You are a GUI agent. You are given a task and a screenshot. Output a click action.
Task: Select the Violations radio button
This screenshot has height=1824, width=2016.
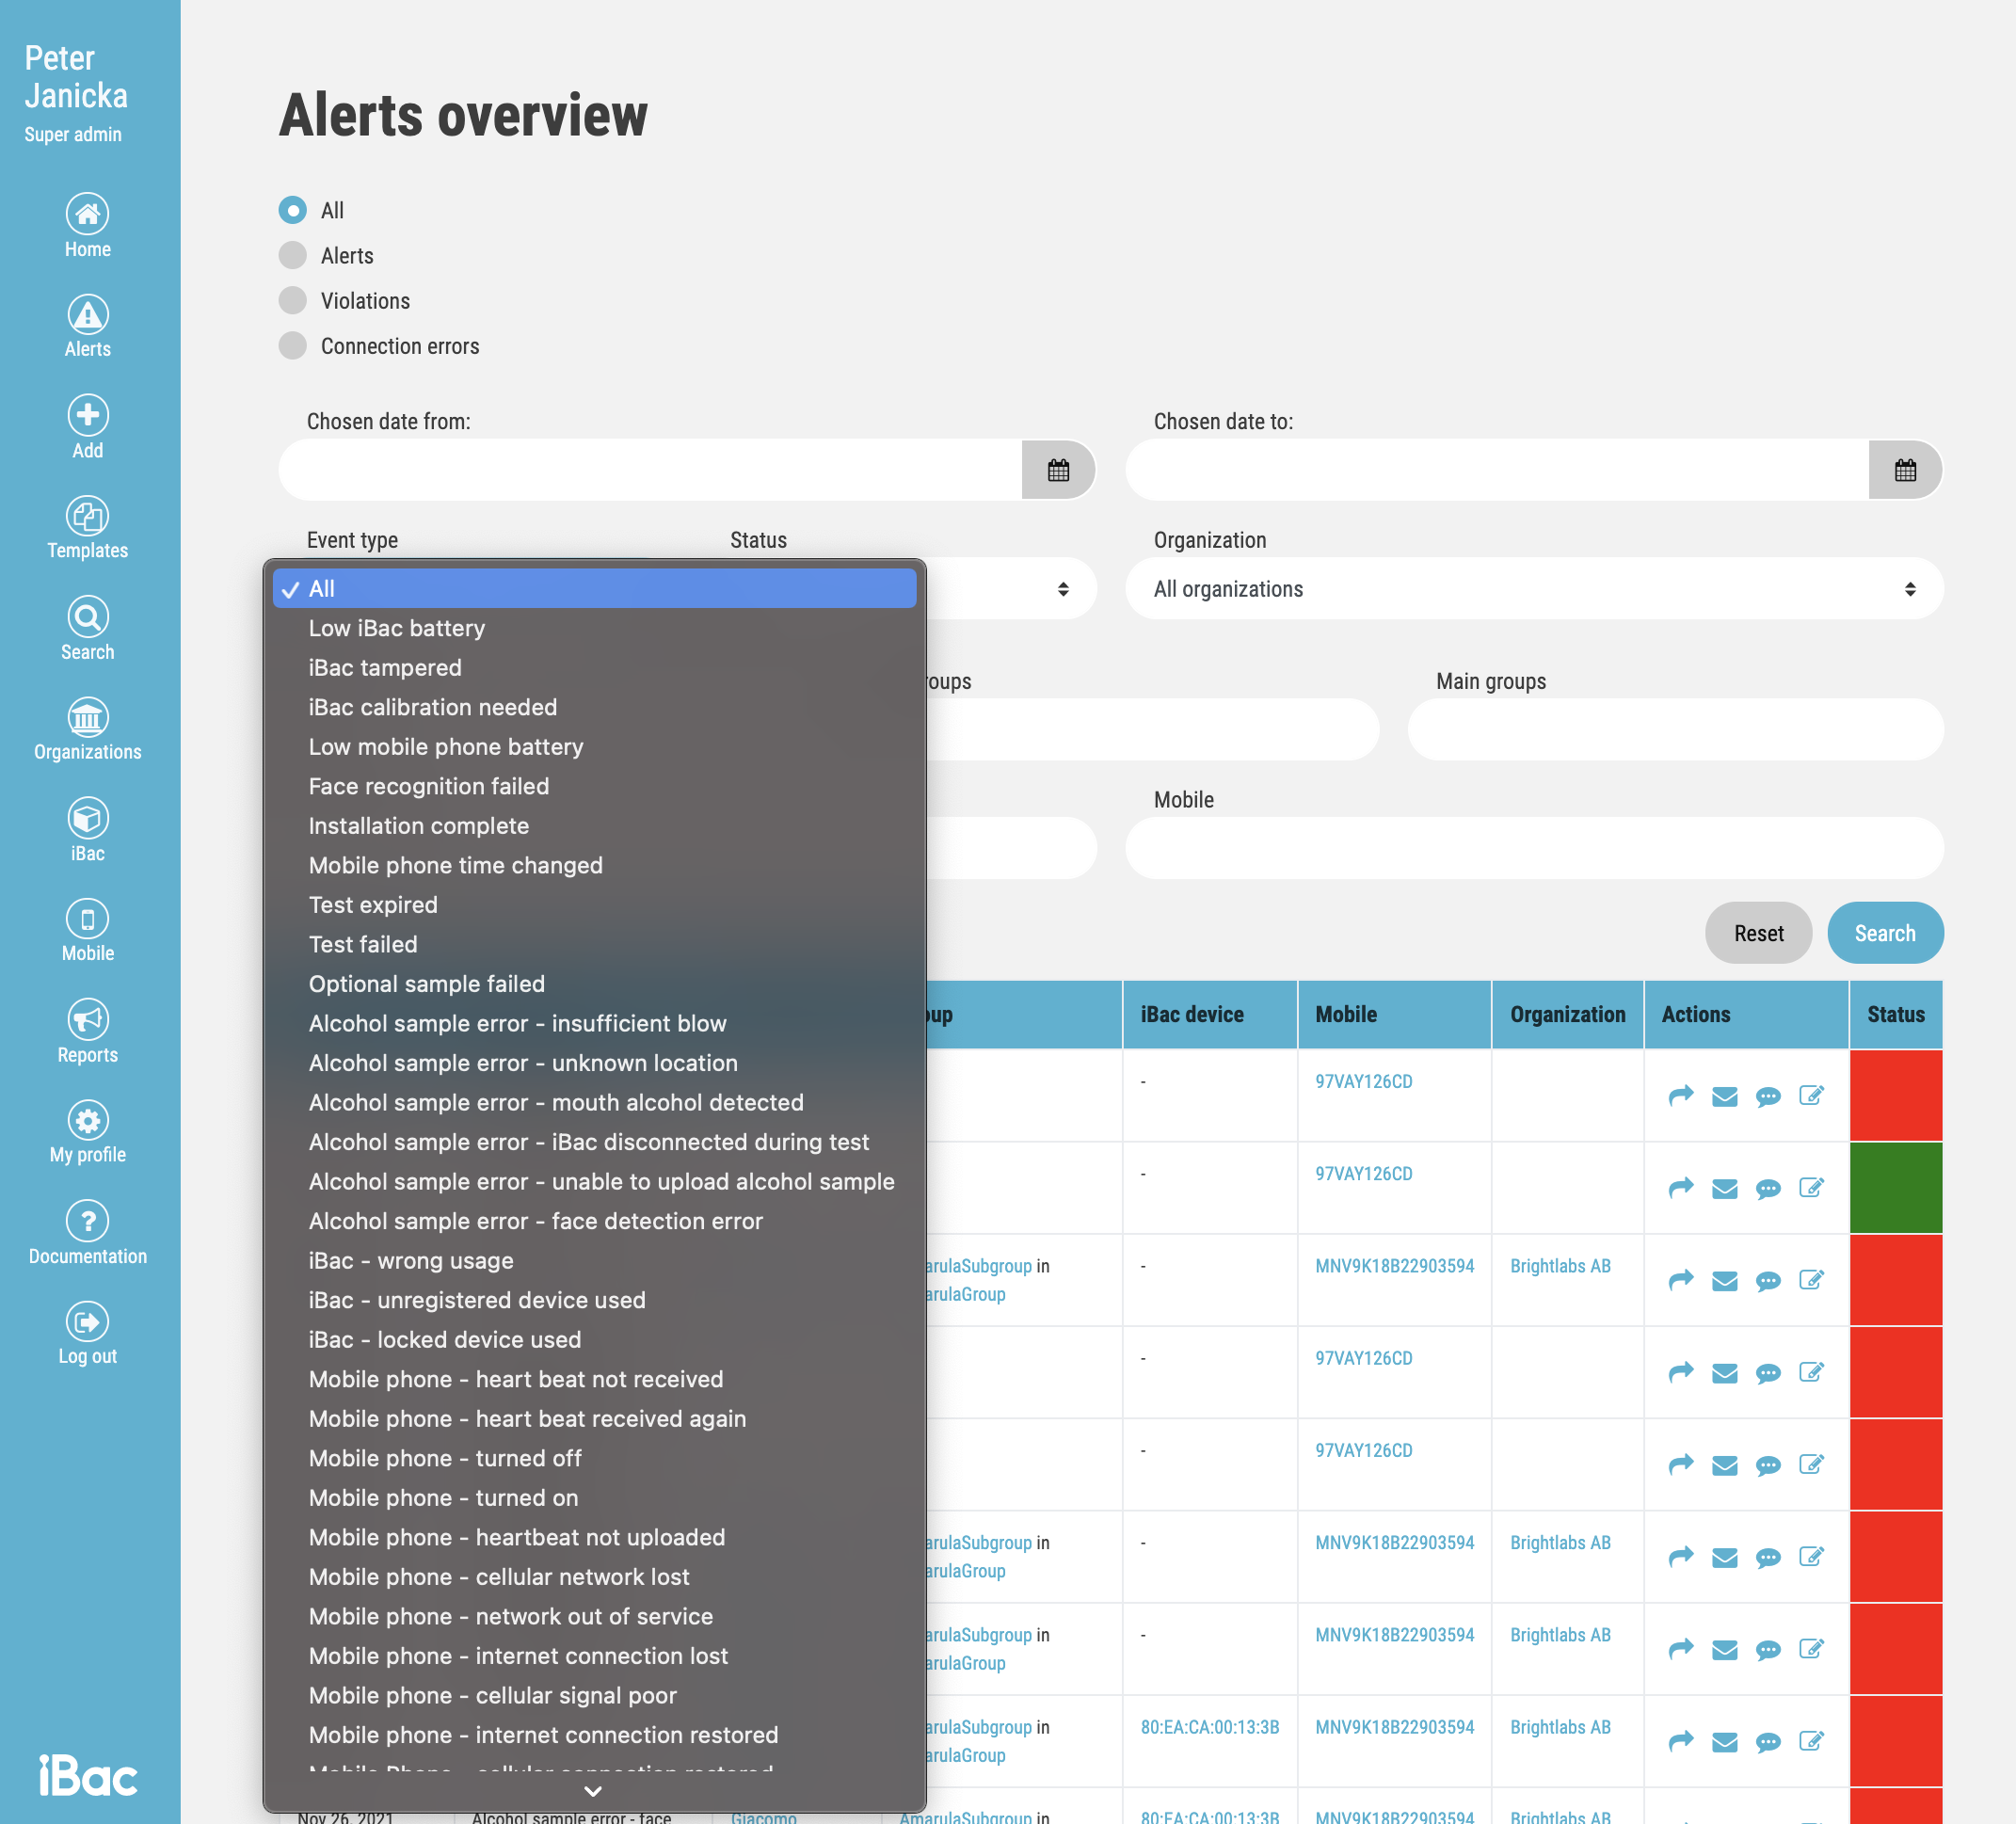(x=293, y=301)
